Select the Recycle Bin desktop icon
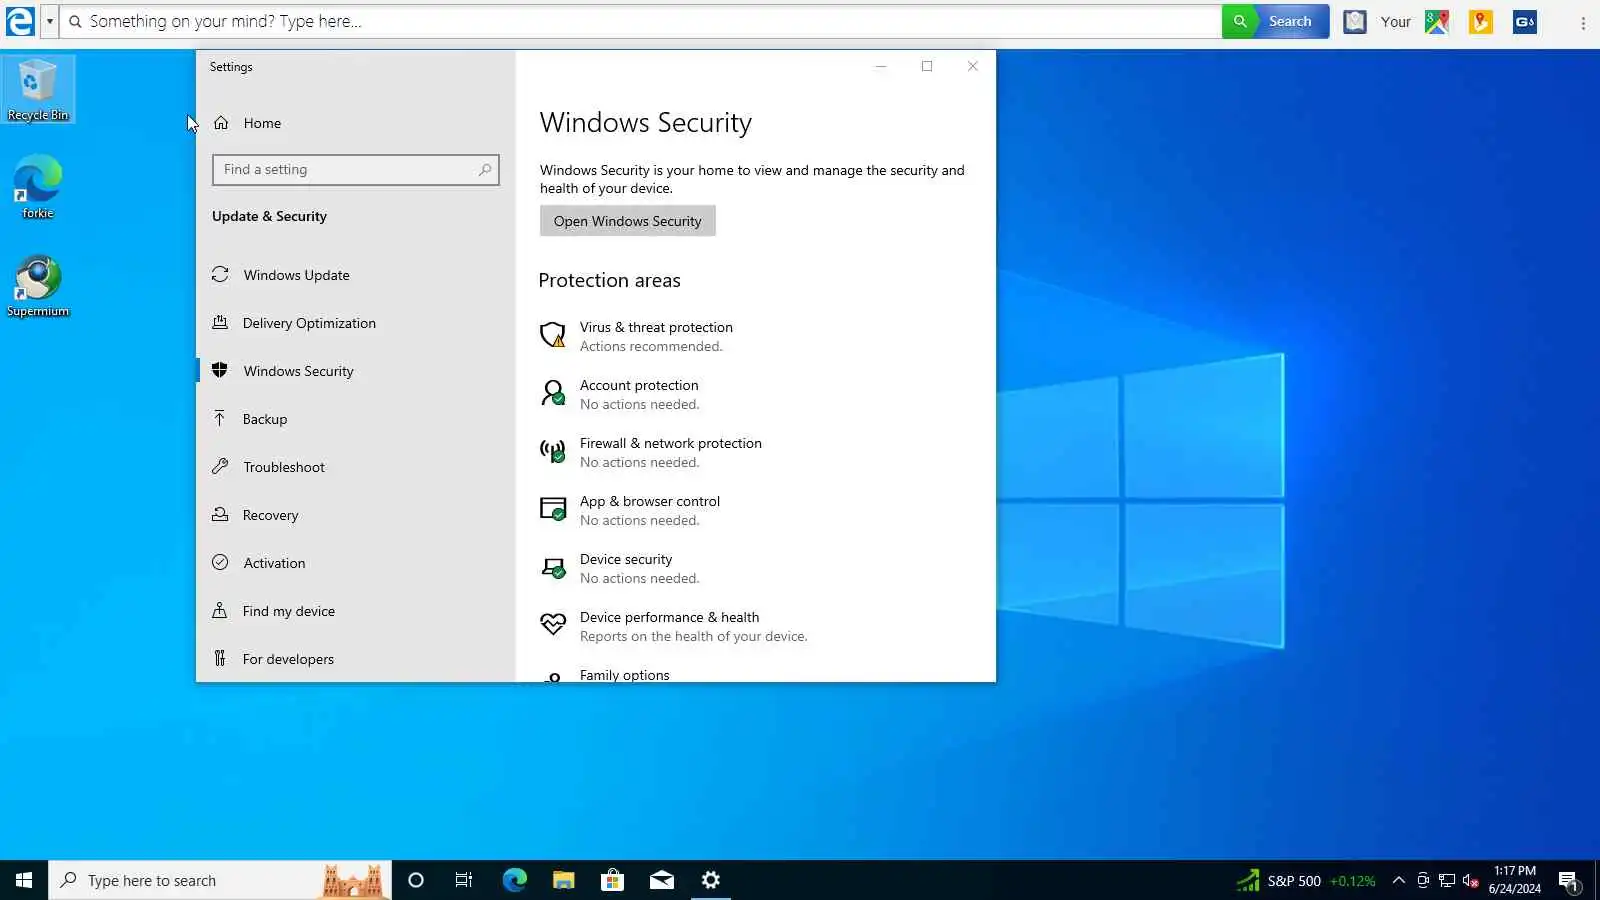Image resolution: width=1600 pixels, height=900 pixels. click(x=38, y=90)
